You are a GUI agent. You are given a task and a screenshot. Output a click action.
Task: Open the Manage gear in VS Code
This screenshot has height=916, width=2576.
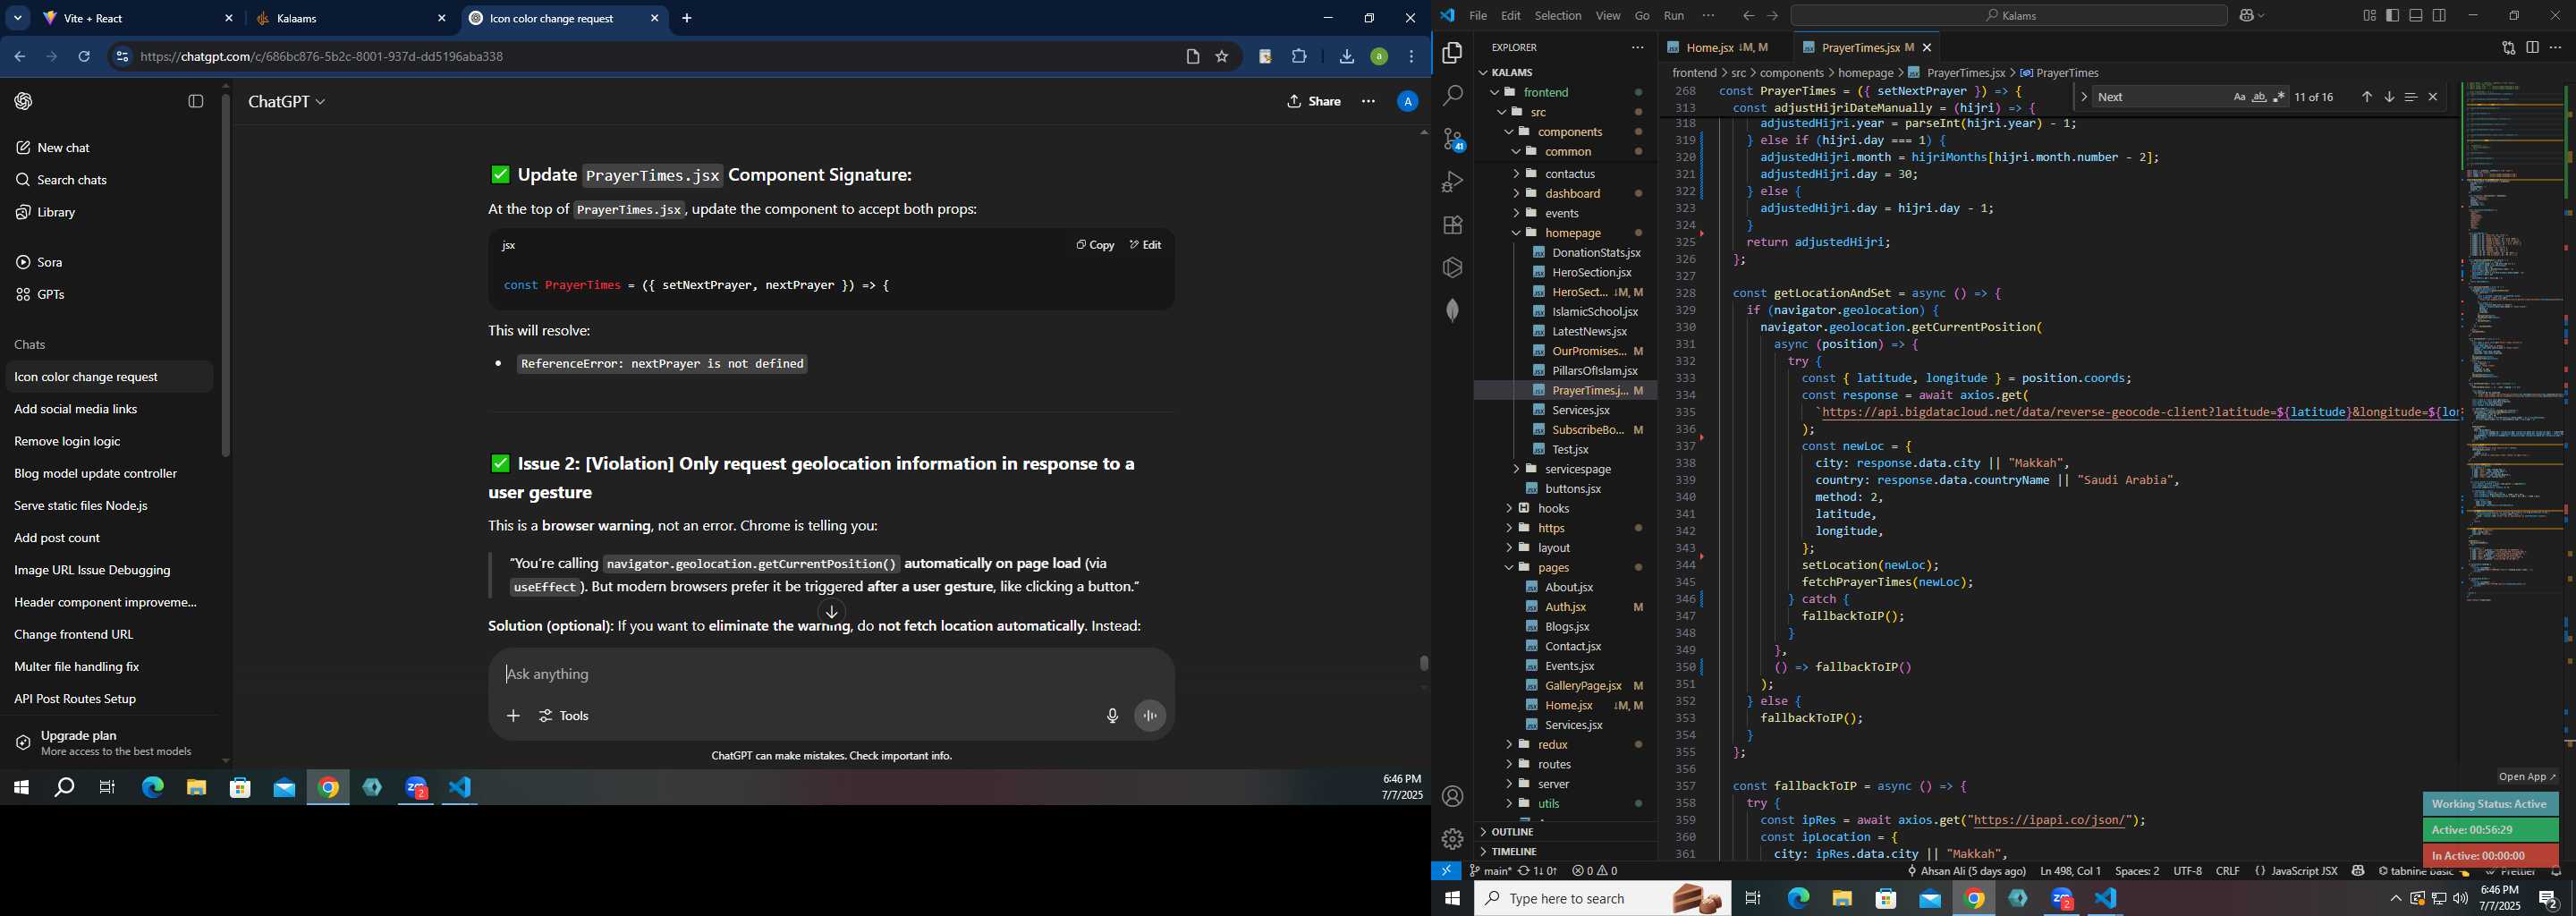point(1452,839)
